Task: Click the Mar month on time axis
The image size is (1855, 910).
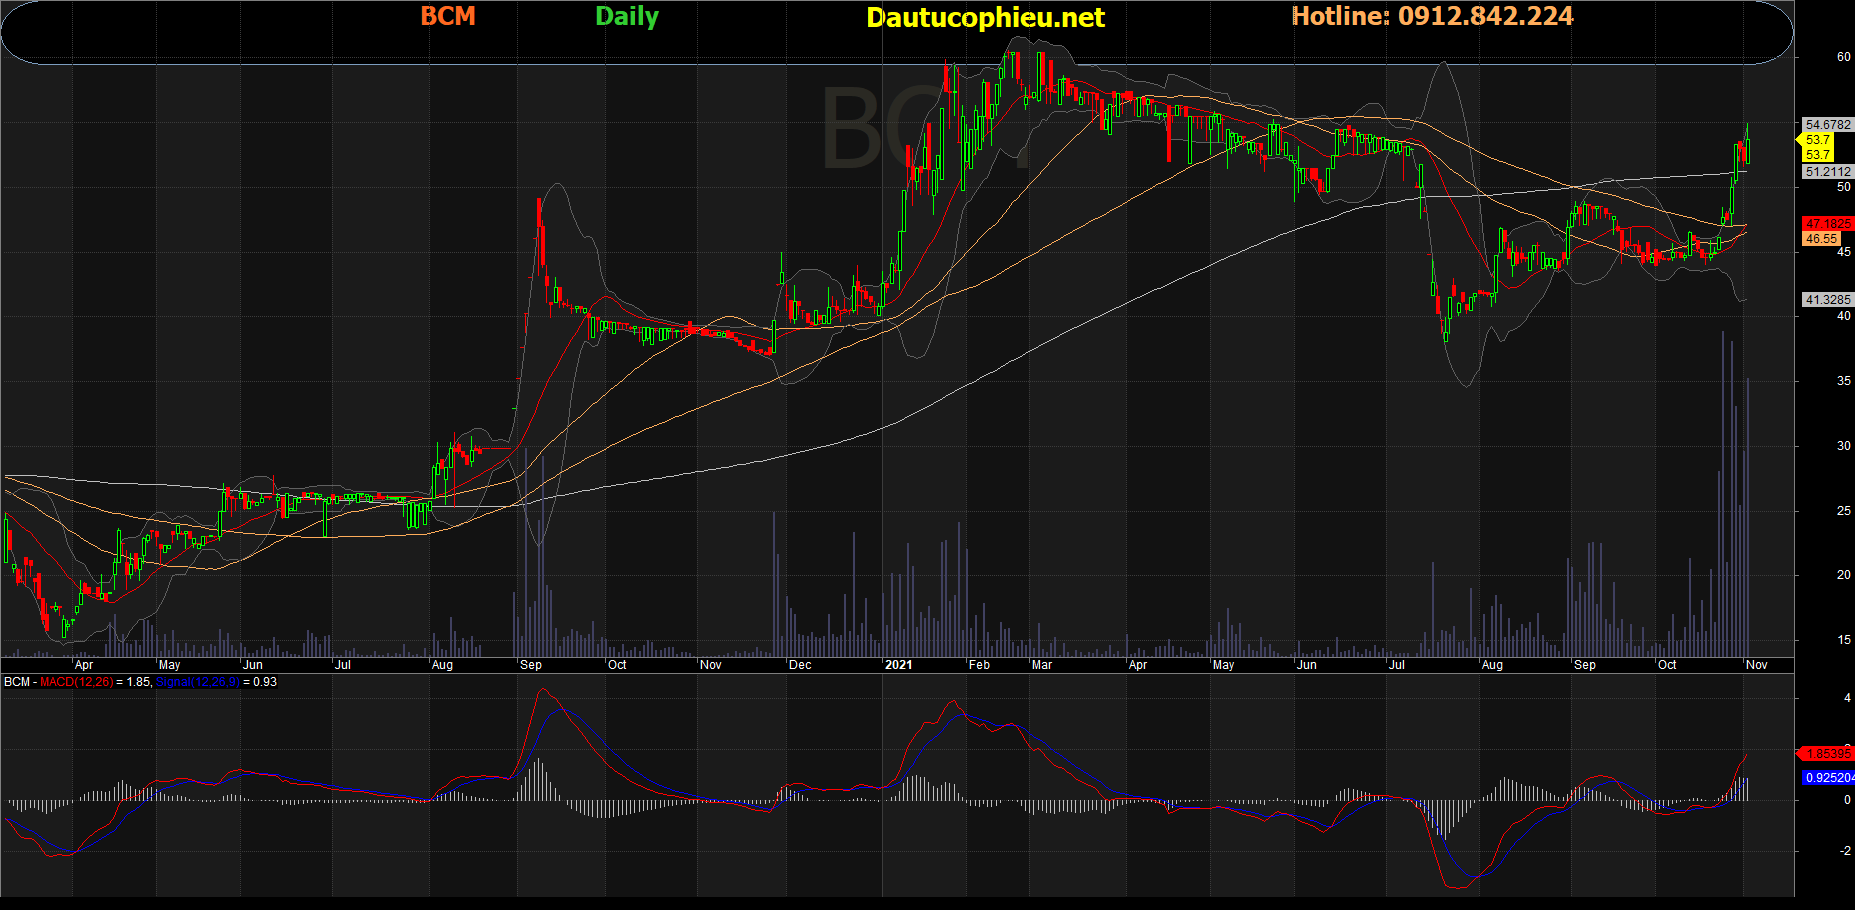Action: pos(1041,665)
